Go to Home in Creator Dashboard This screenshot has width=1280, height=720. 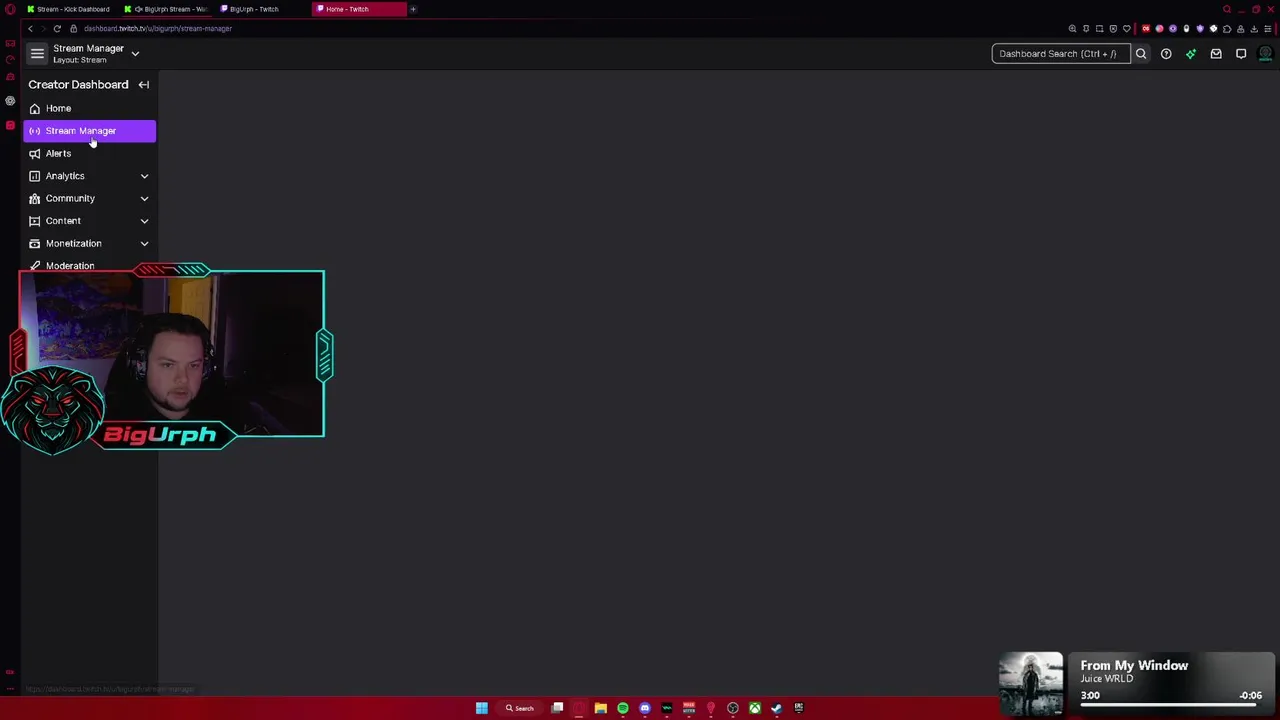click(89, 108)
